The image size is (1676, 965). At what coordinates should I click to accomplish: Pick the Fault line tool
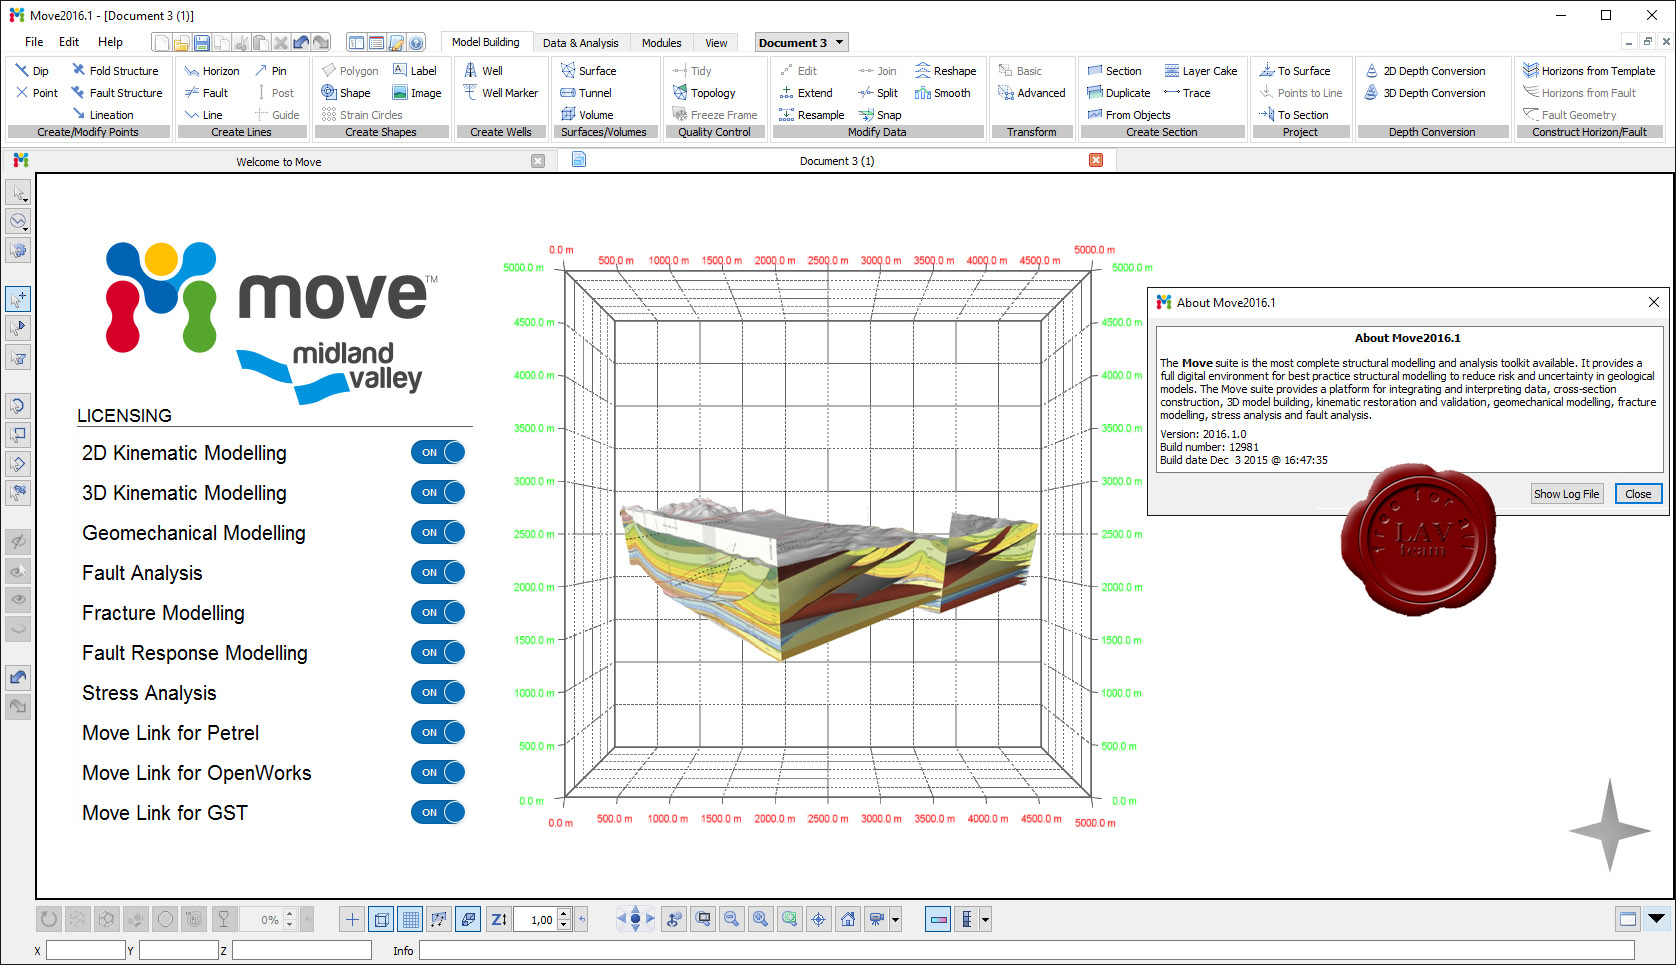207,93
